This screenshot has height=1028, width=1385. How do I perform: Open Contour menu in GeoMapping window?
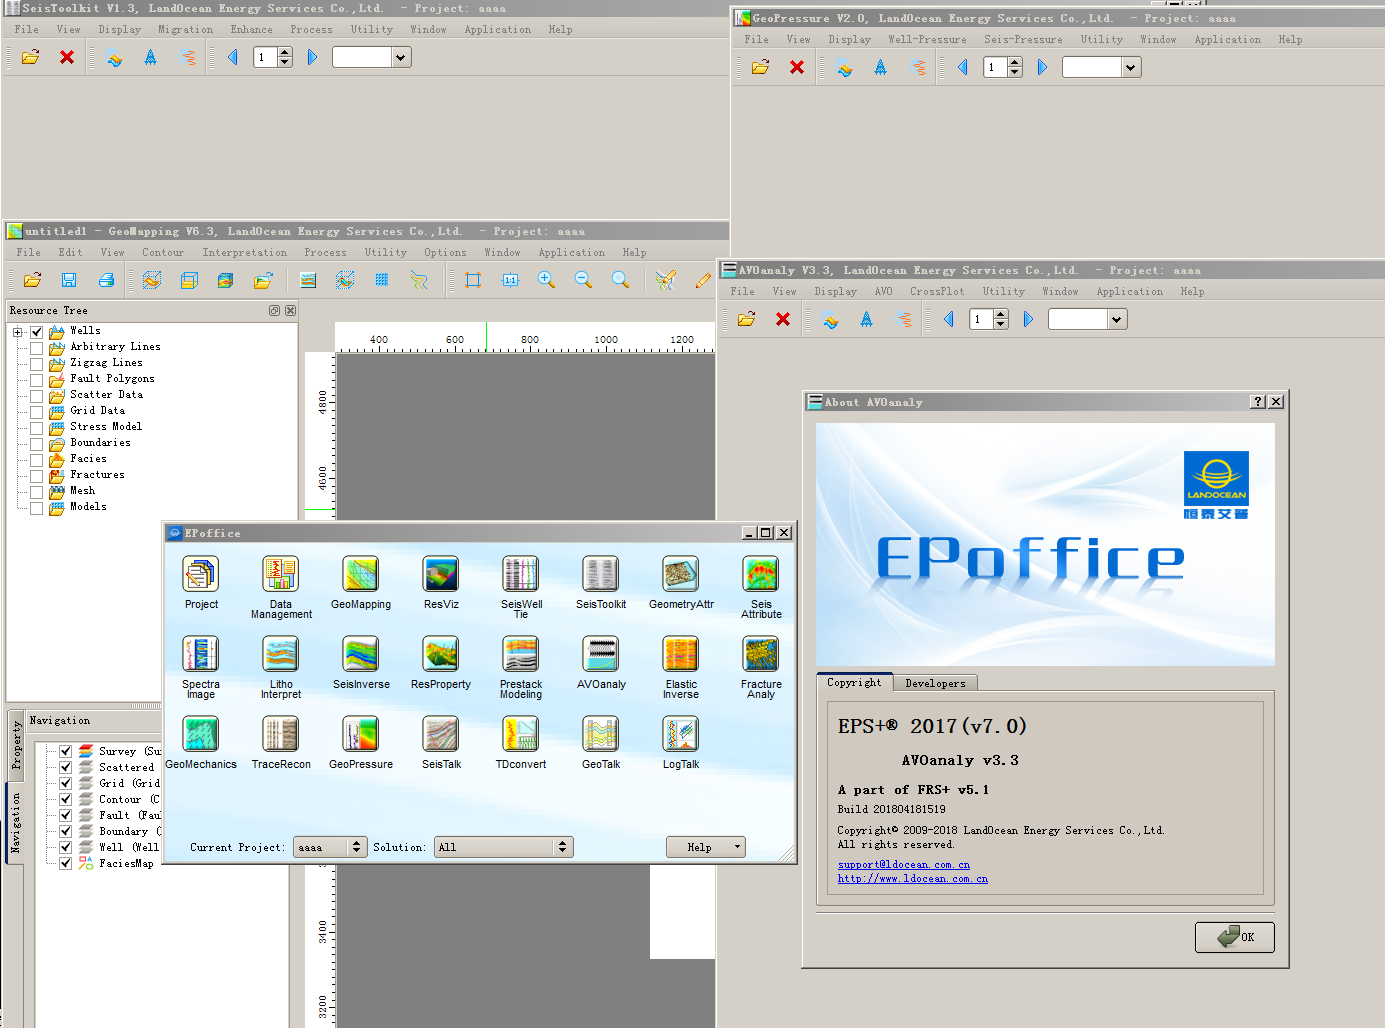tap(163, 252)
